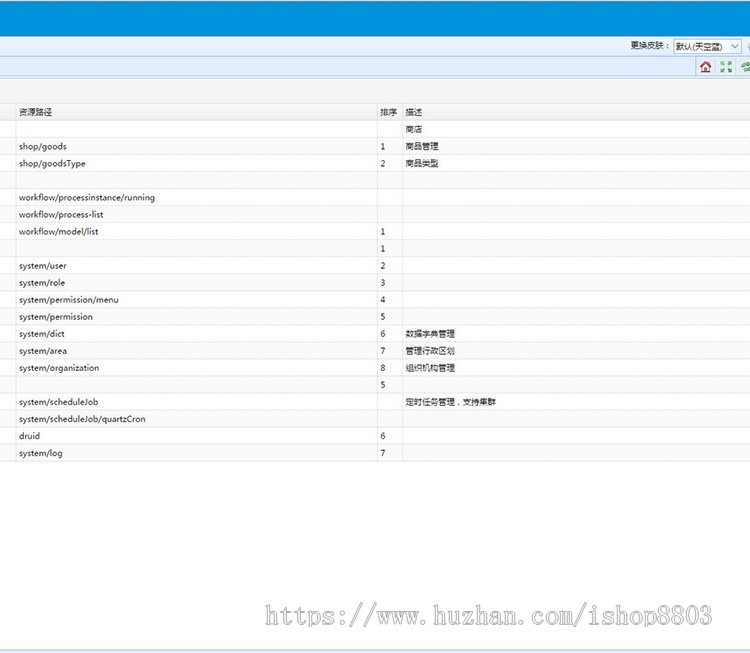Viewport: 750px width, 653px height.
Task: Click the 组织机构管理 description cell
Action: pos(576,368)
